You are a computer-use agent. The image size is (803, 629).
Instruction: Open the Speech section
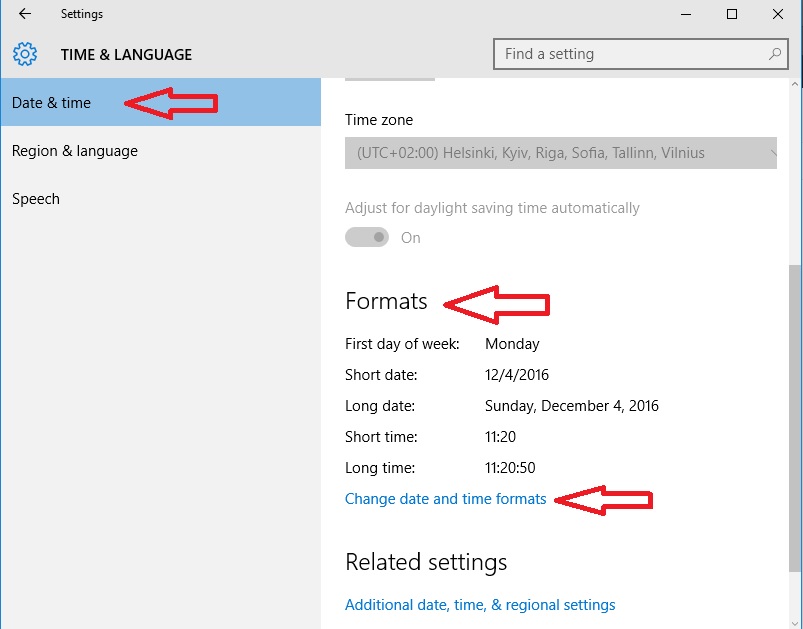click(x=36, y=199)
